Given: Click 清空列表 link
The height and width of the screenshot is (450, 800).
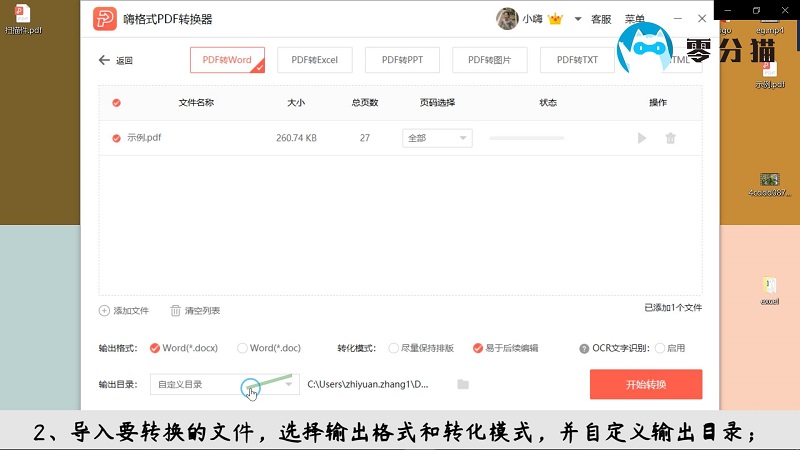Looking at the screenshot, I should pos(203,311).
